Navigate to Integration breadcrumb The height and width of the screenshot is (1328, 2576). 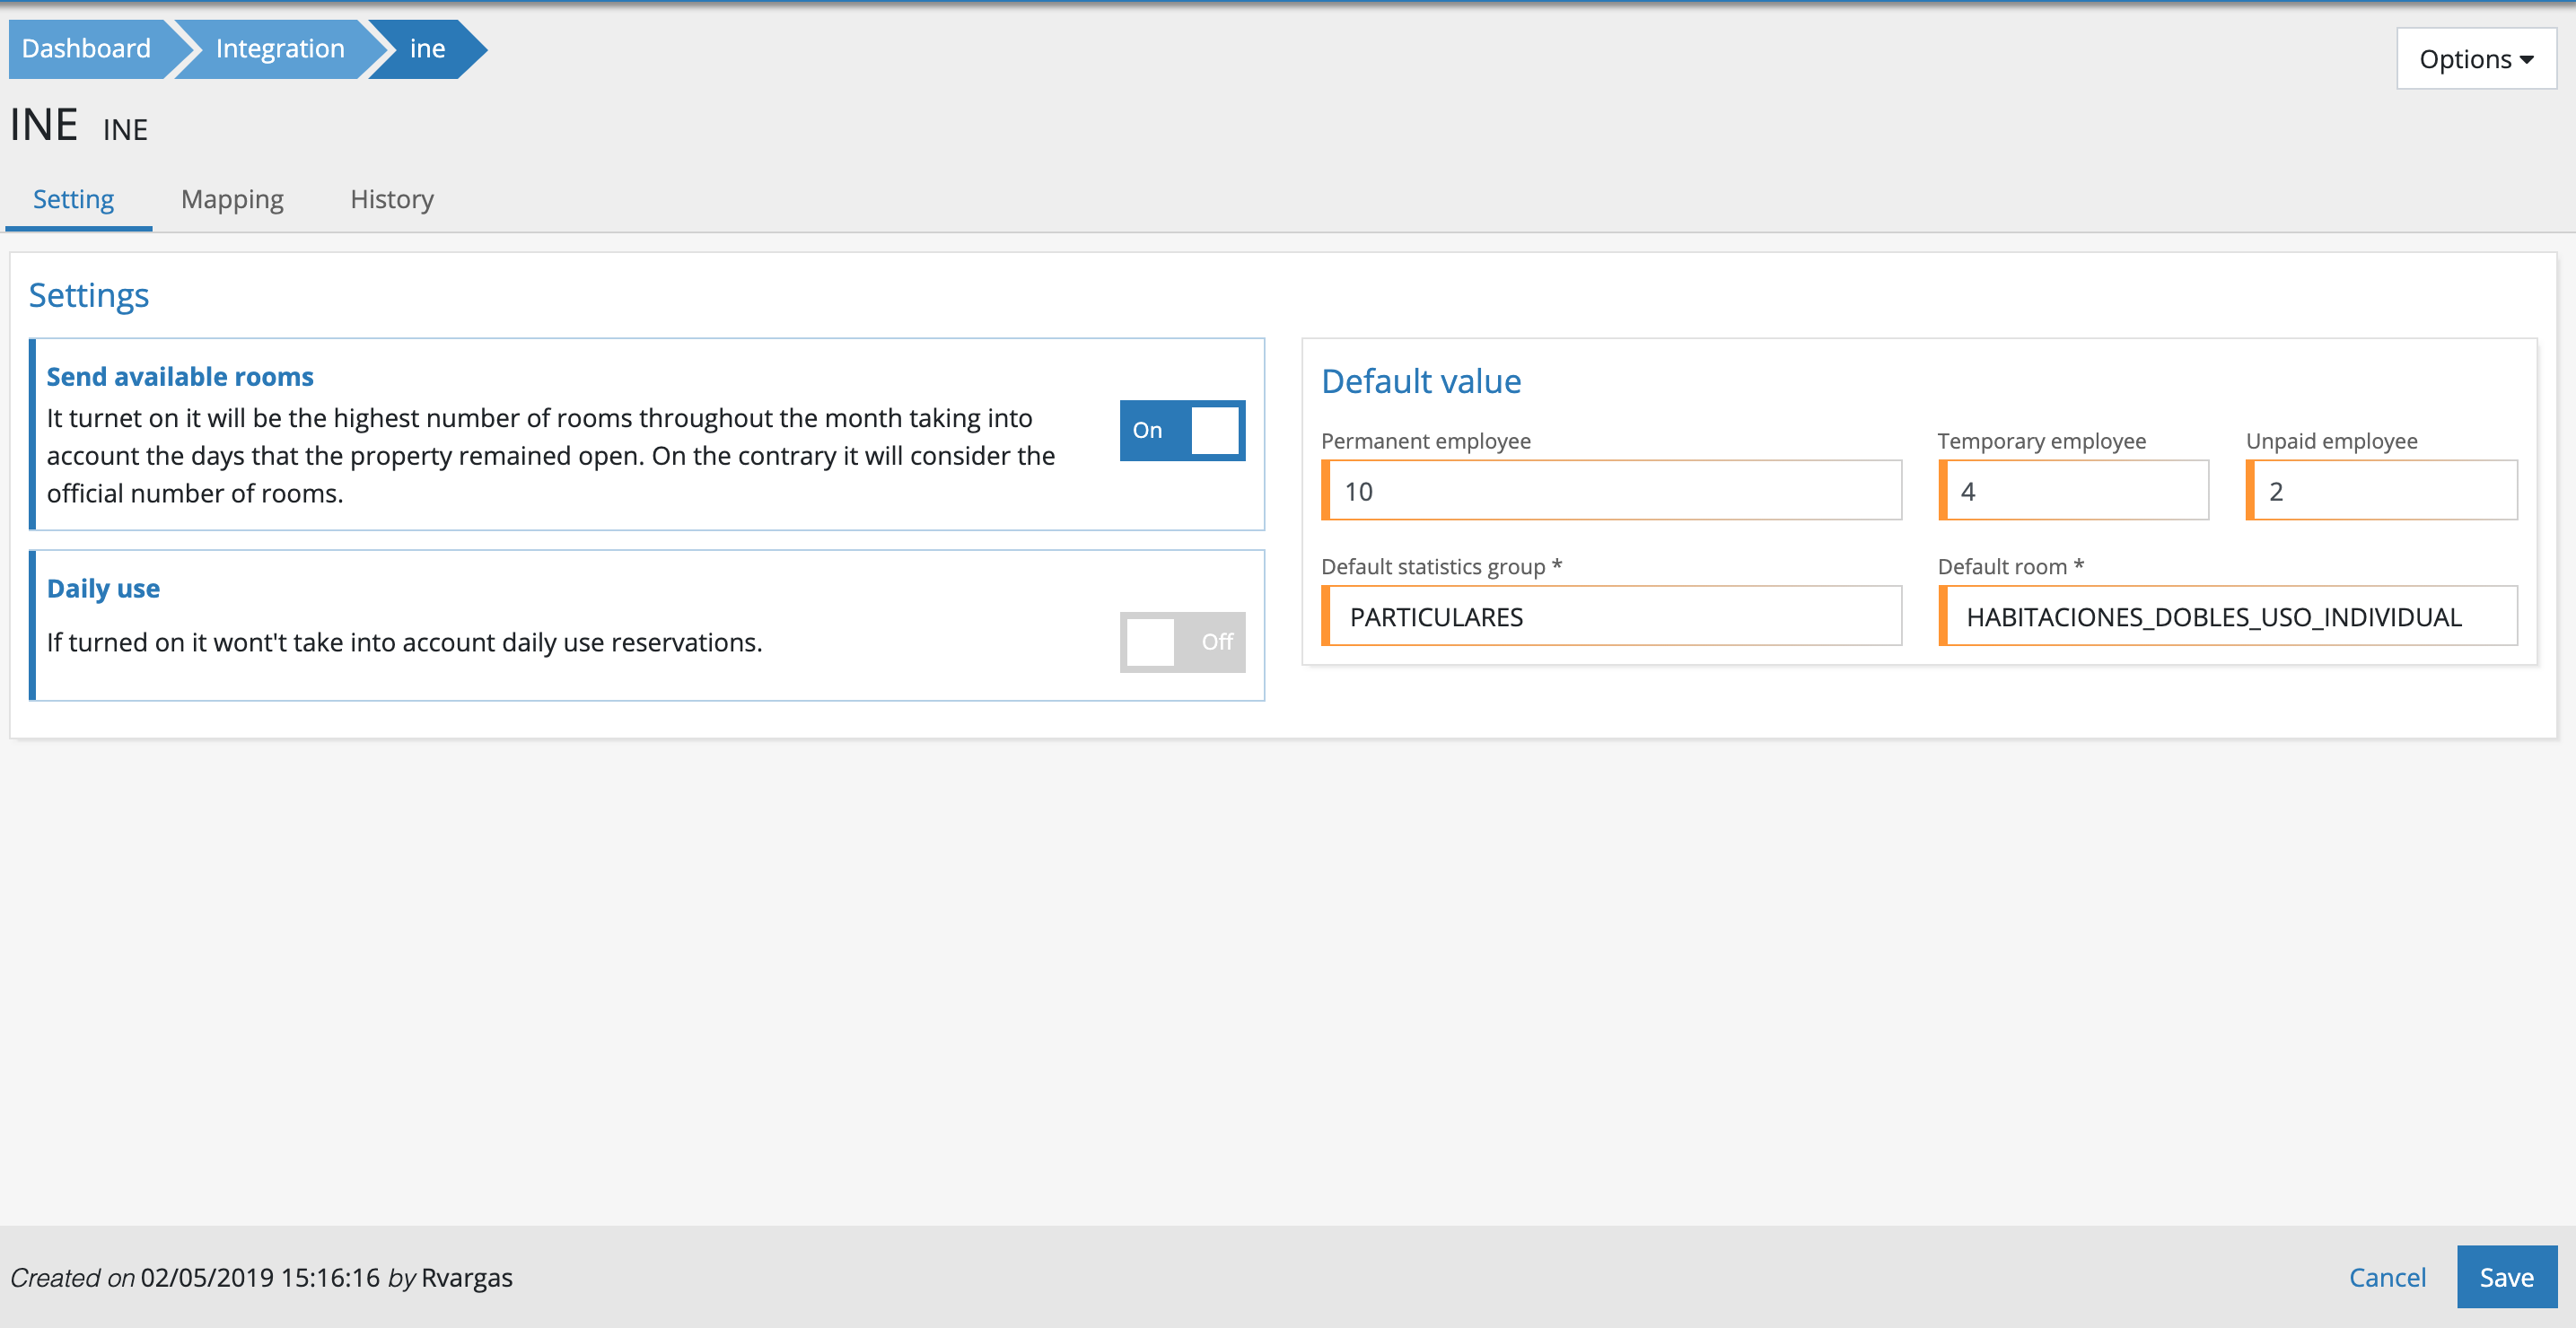click(279, 48)
